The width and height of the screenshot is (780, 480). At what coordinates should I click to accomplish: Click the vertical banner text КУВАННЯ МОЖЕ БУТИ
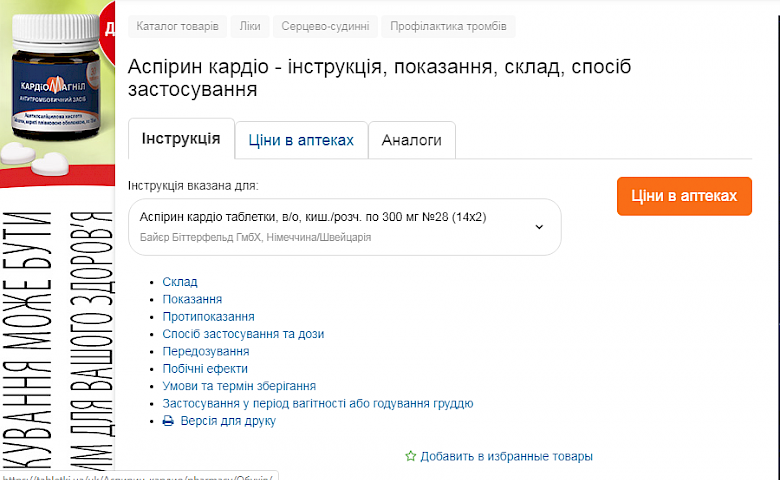[x=27, y=340]
